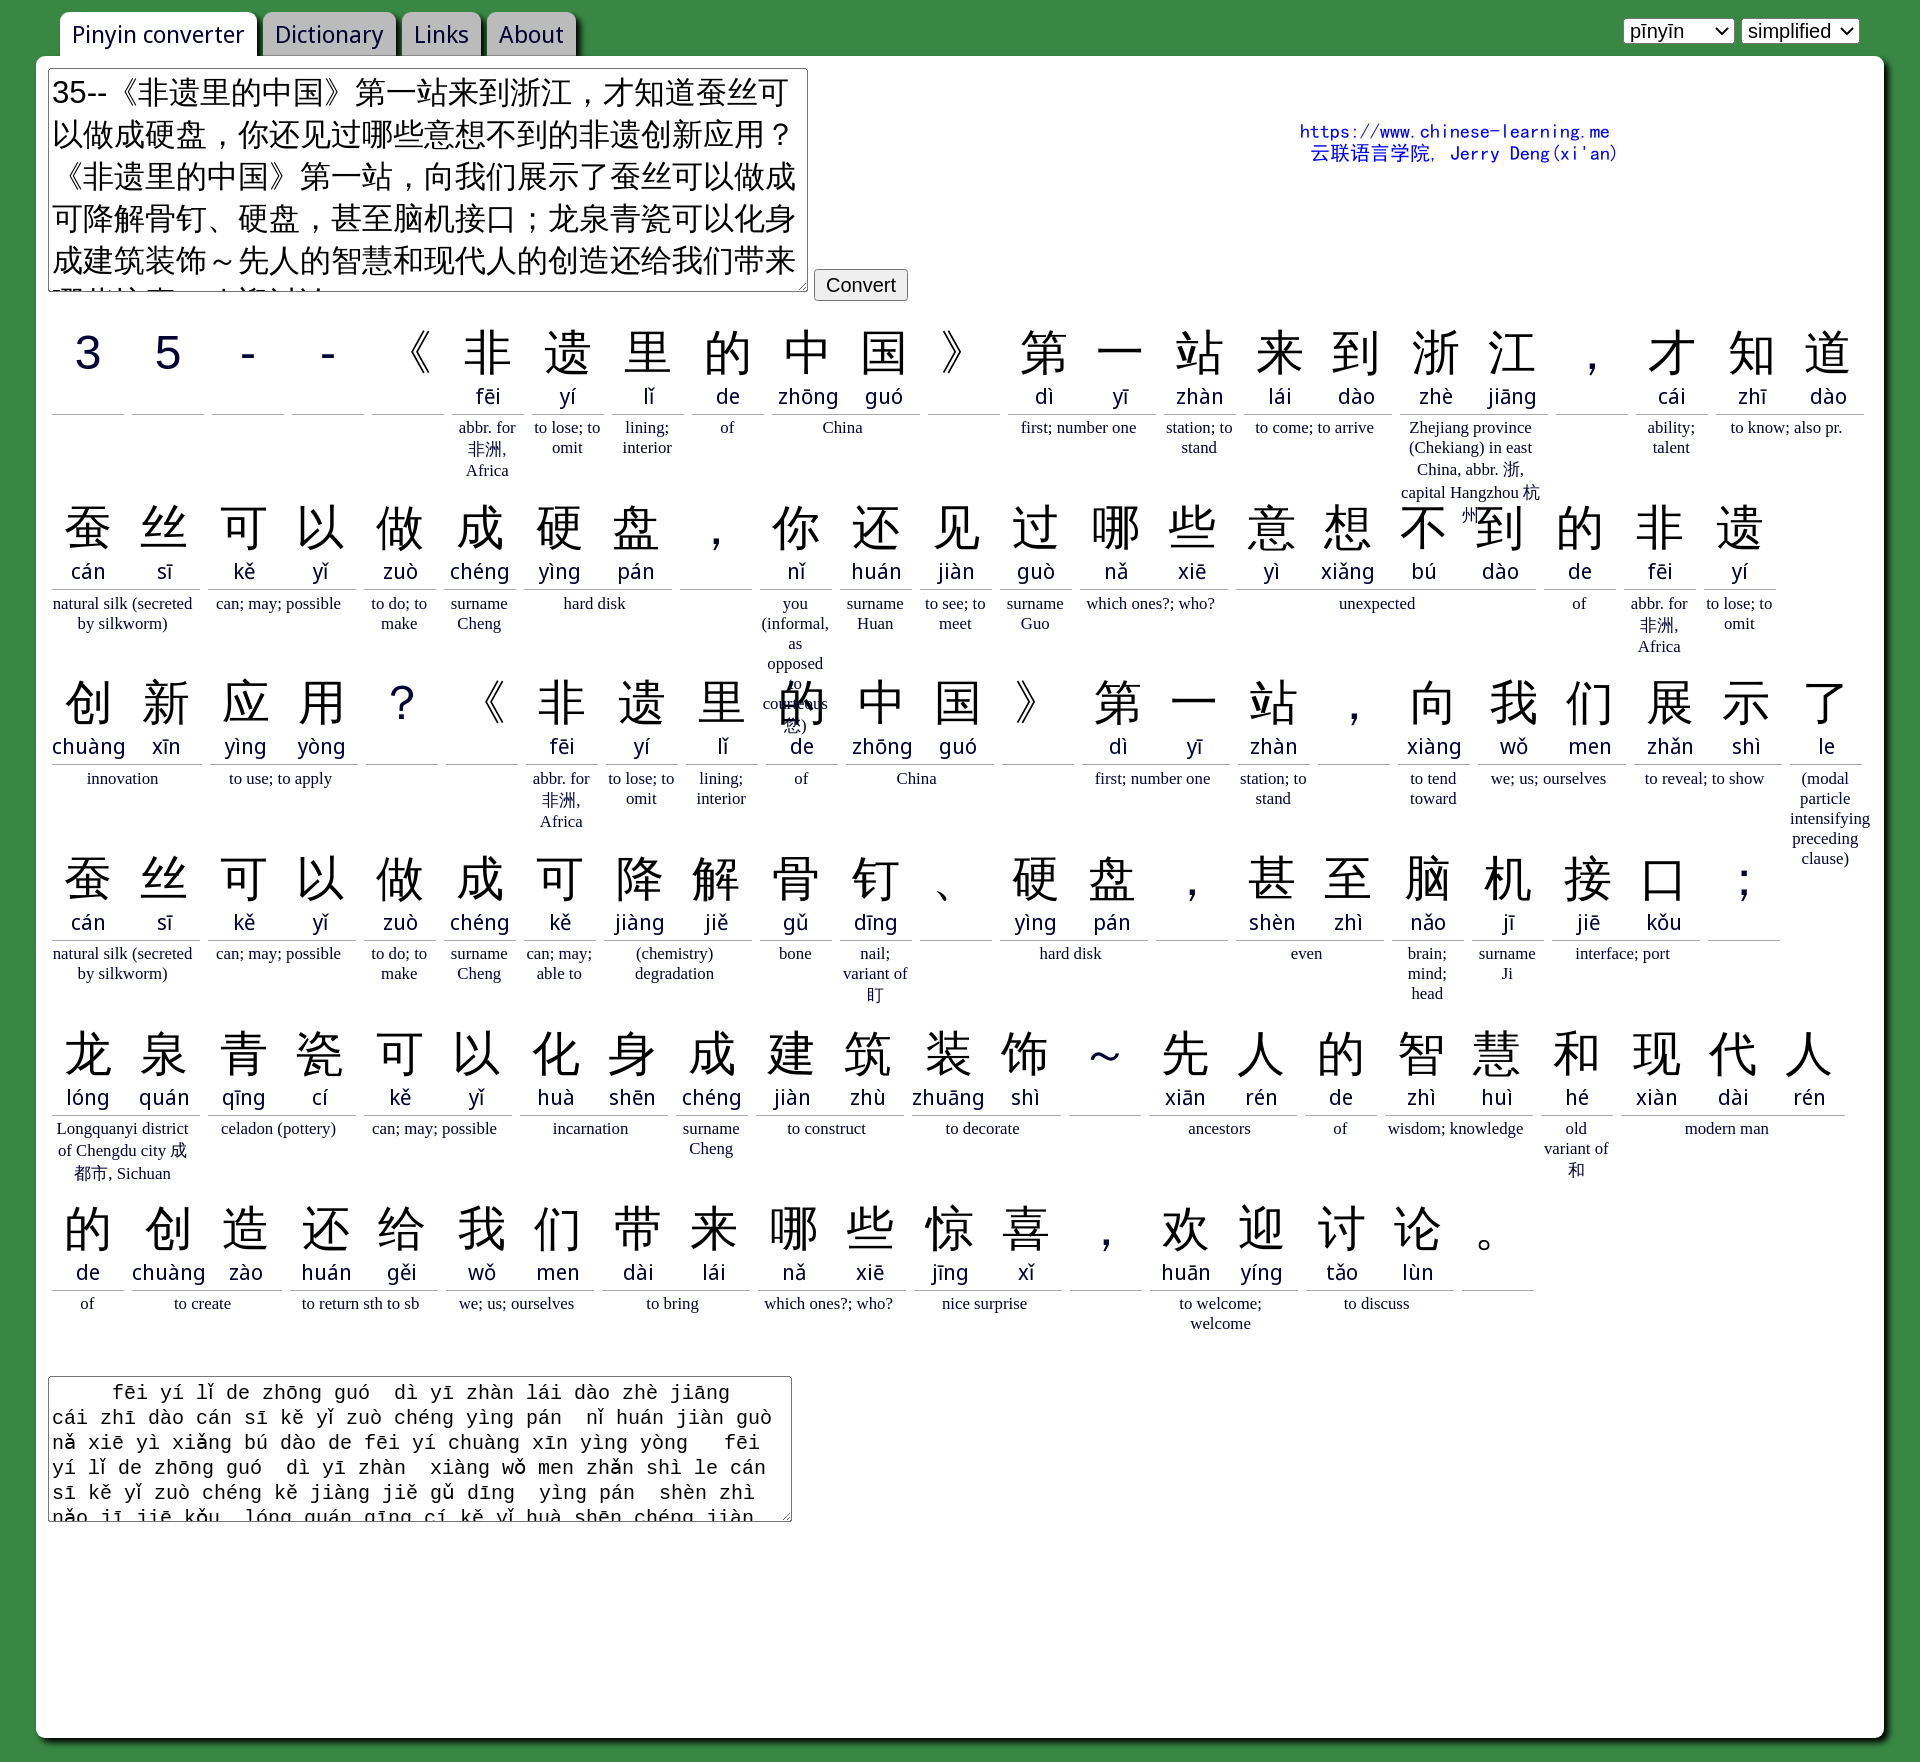
Task: Click the character 泉 in fifth row
Action: 164,1054
